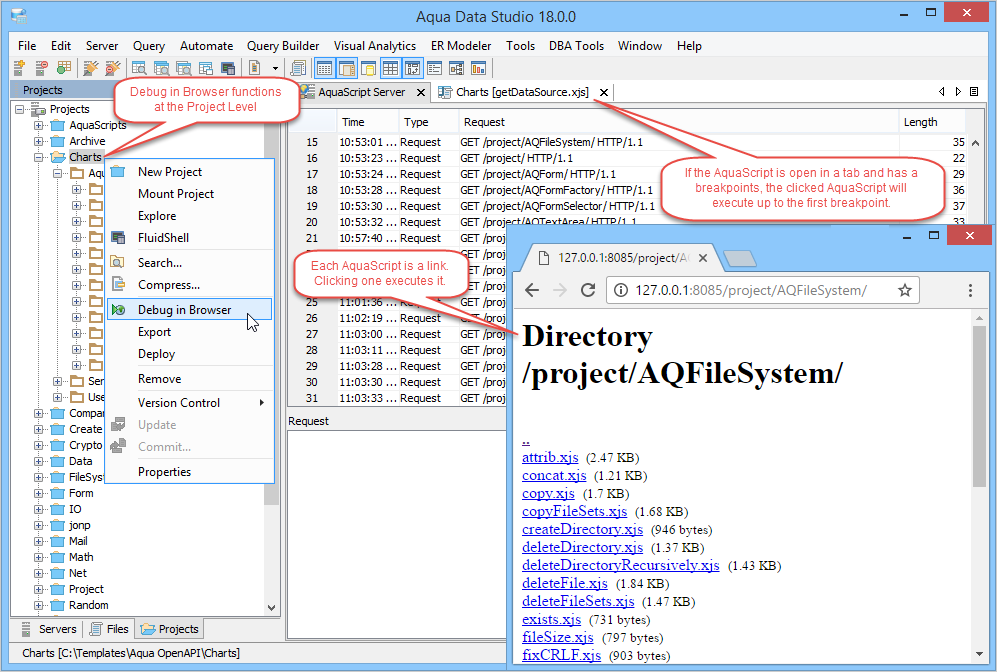Viewport: 997px width, 672px height.
Task: Choose Properties in the context menu
Action: (191, 472)
